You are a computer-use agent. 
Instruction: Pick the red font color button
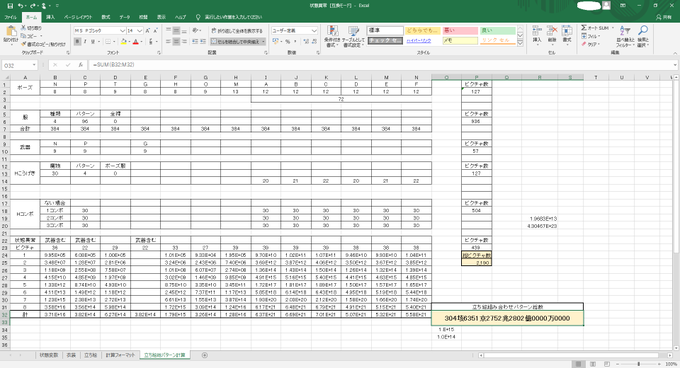pos(135,42)
